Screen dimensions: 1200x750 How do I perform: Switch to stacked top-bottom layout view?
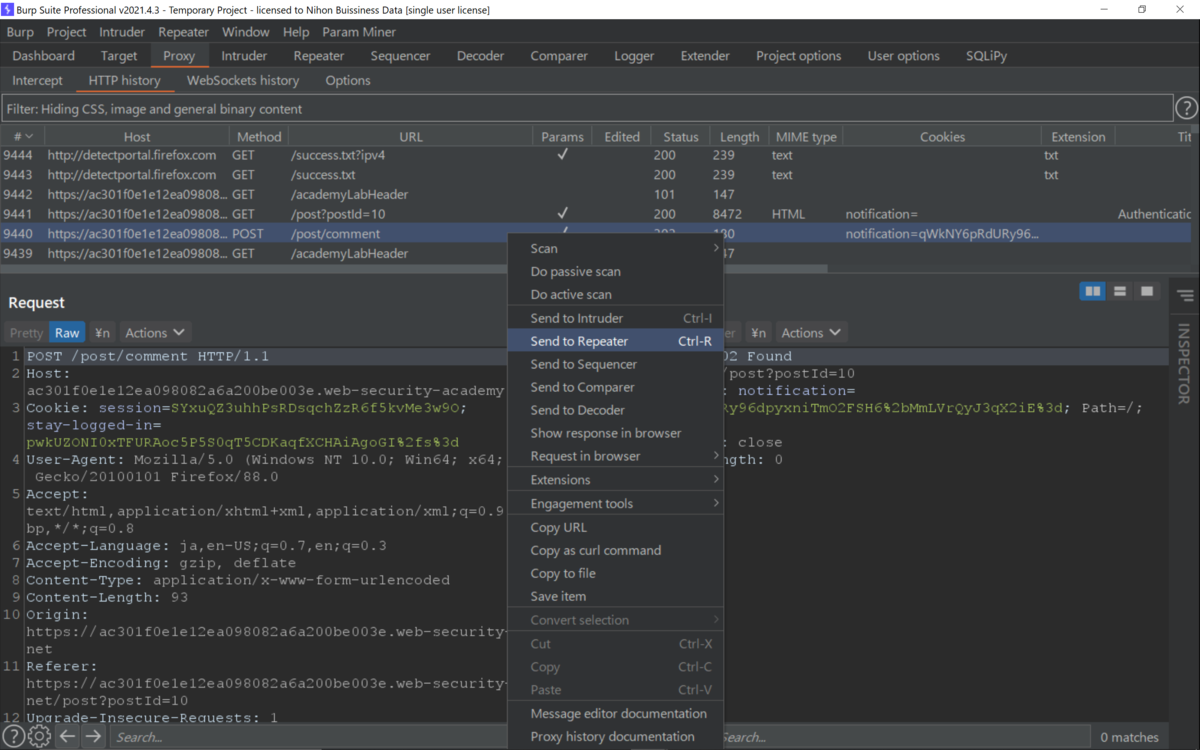coord(1120,291)
